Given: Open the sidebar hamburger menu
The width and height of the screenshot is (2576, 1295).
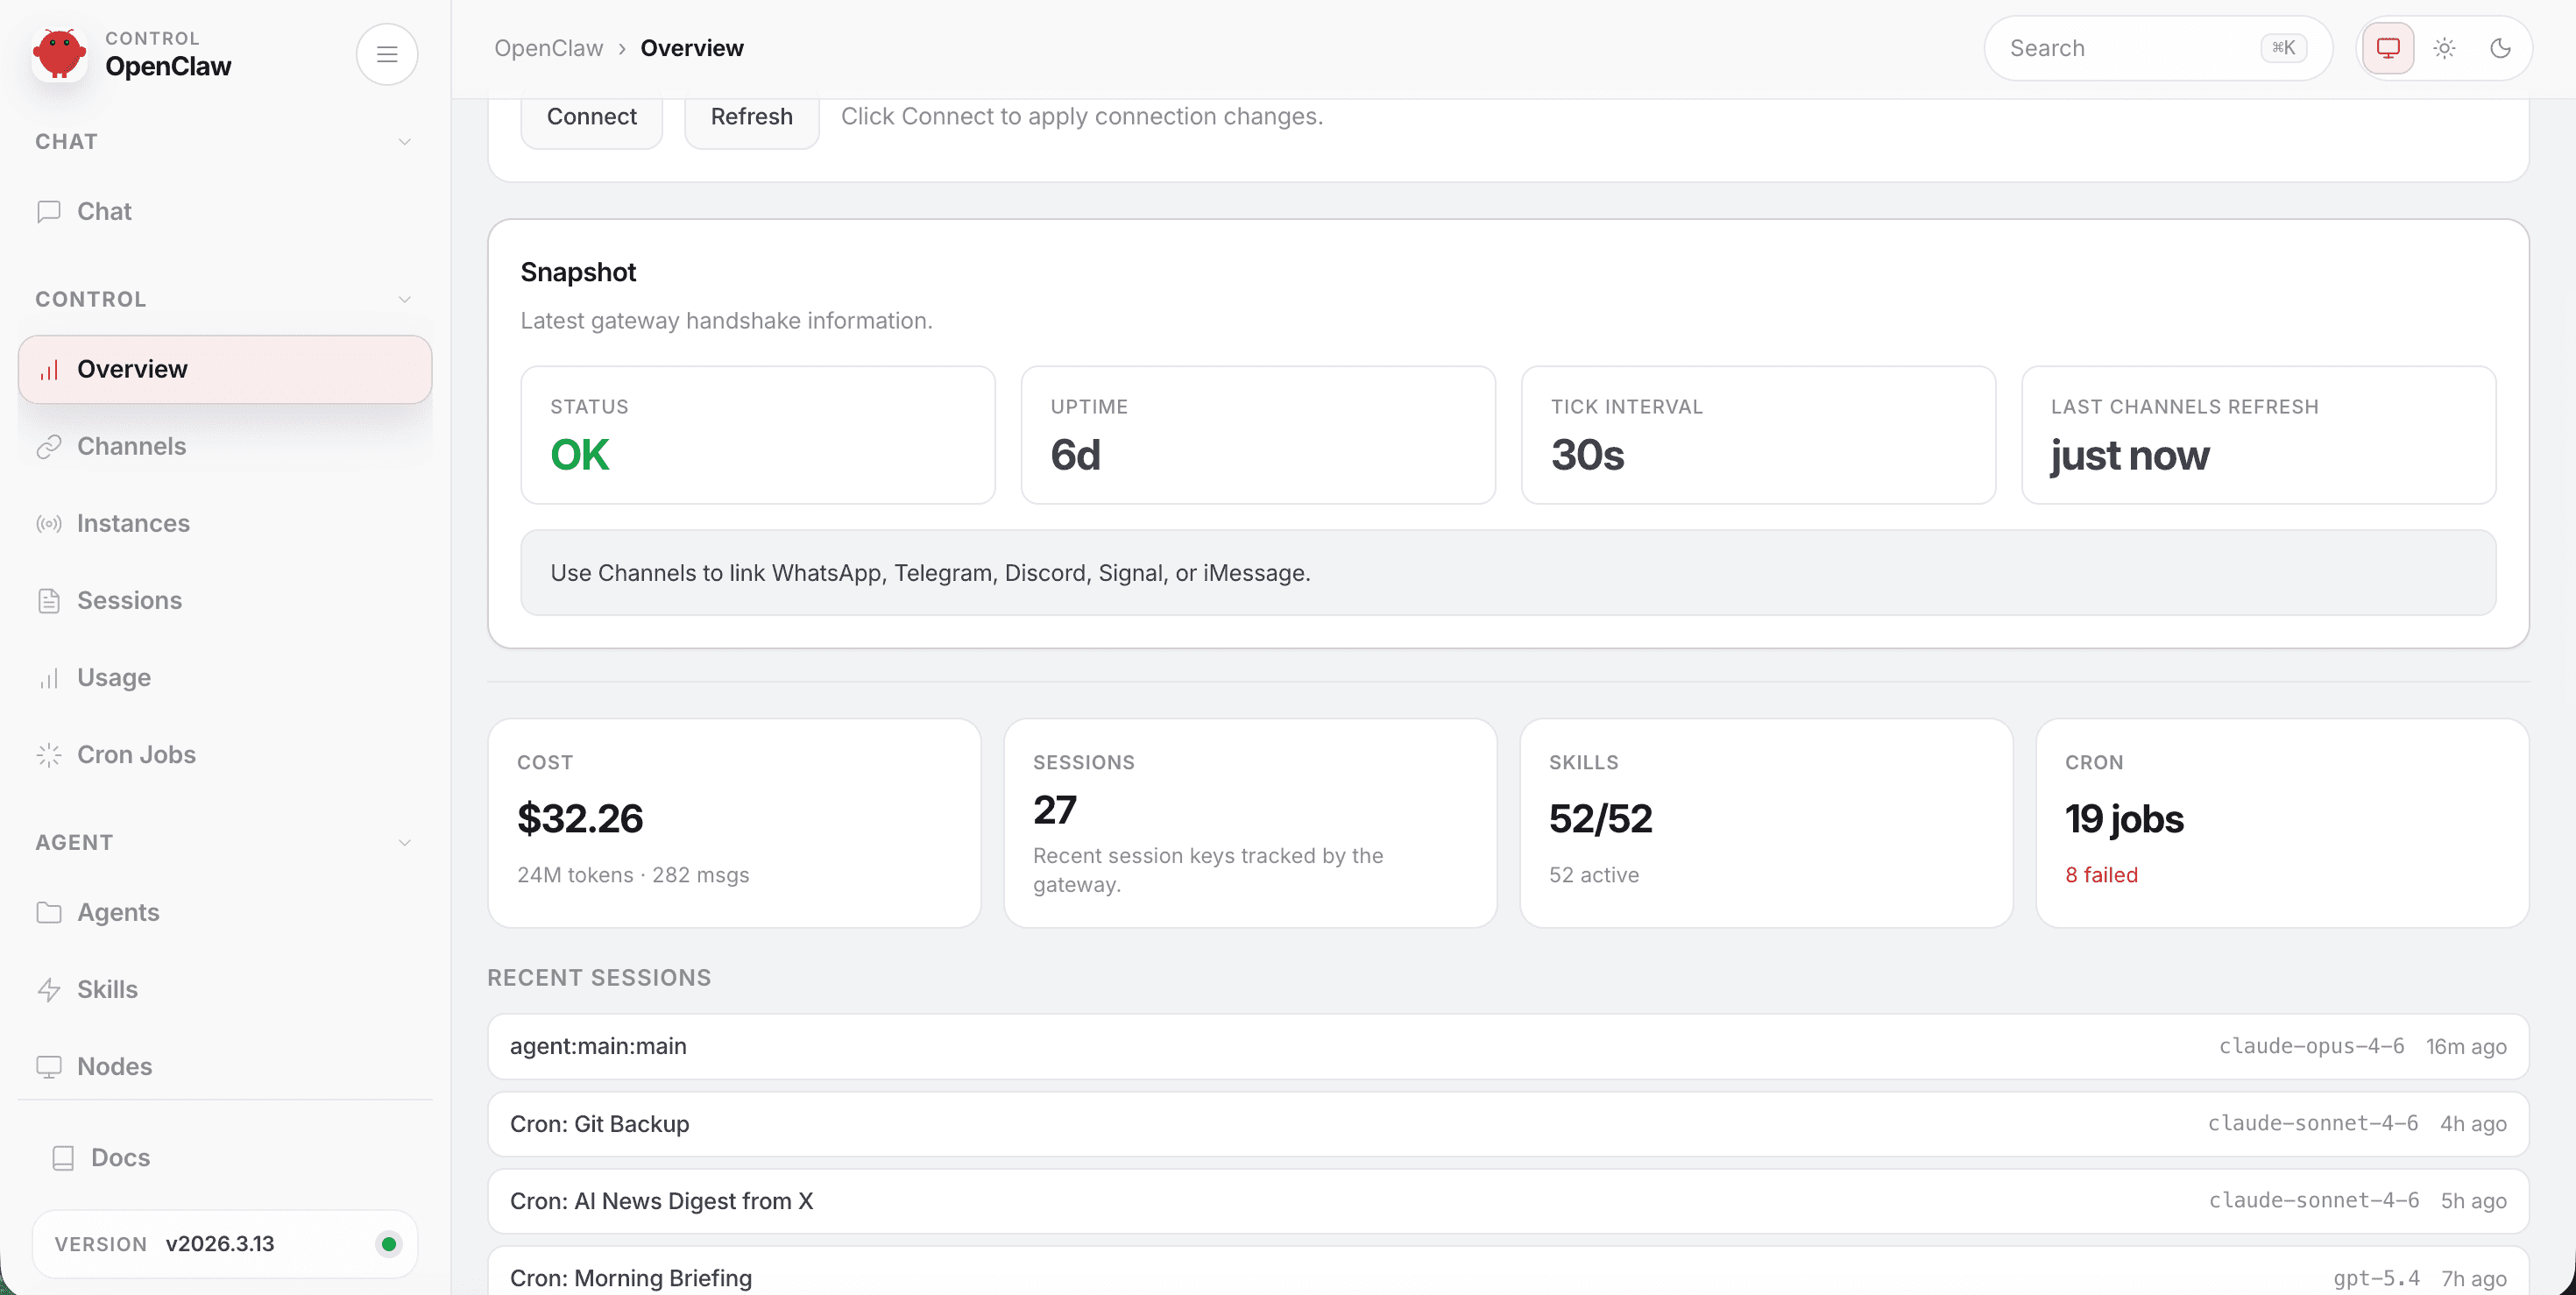Looking at the screenshot, I should 387,53.
